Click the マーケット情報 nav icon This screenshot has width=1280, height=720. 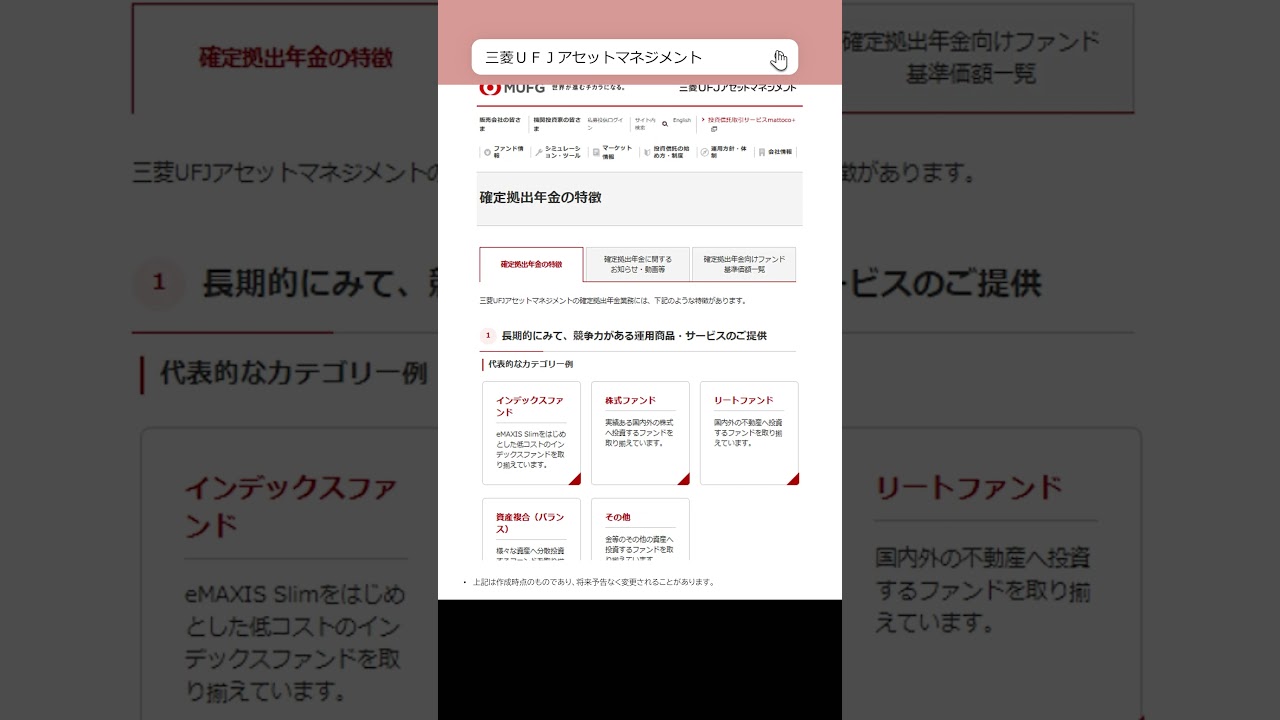pyautogui.click(x=596, y=152)
